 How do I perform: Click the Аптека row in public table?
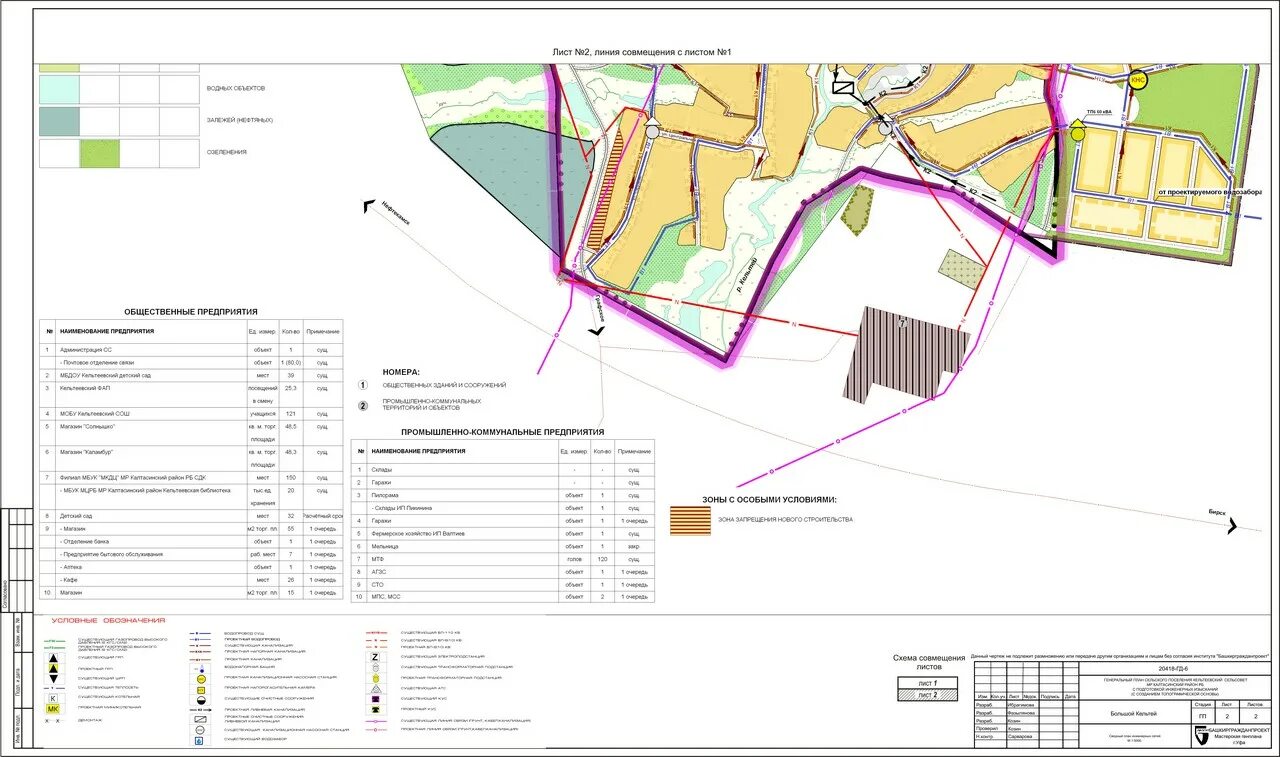(x=191, y=566)
